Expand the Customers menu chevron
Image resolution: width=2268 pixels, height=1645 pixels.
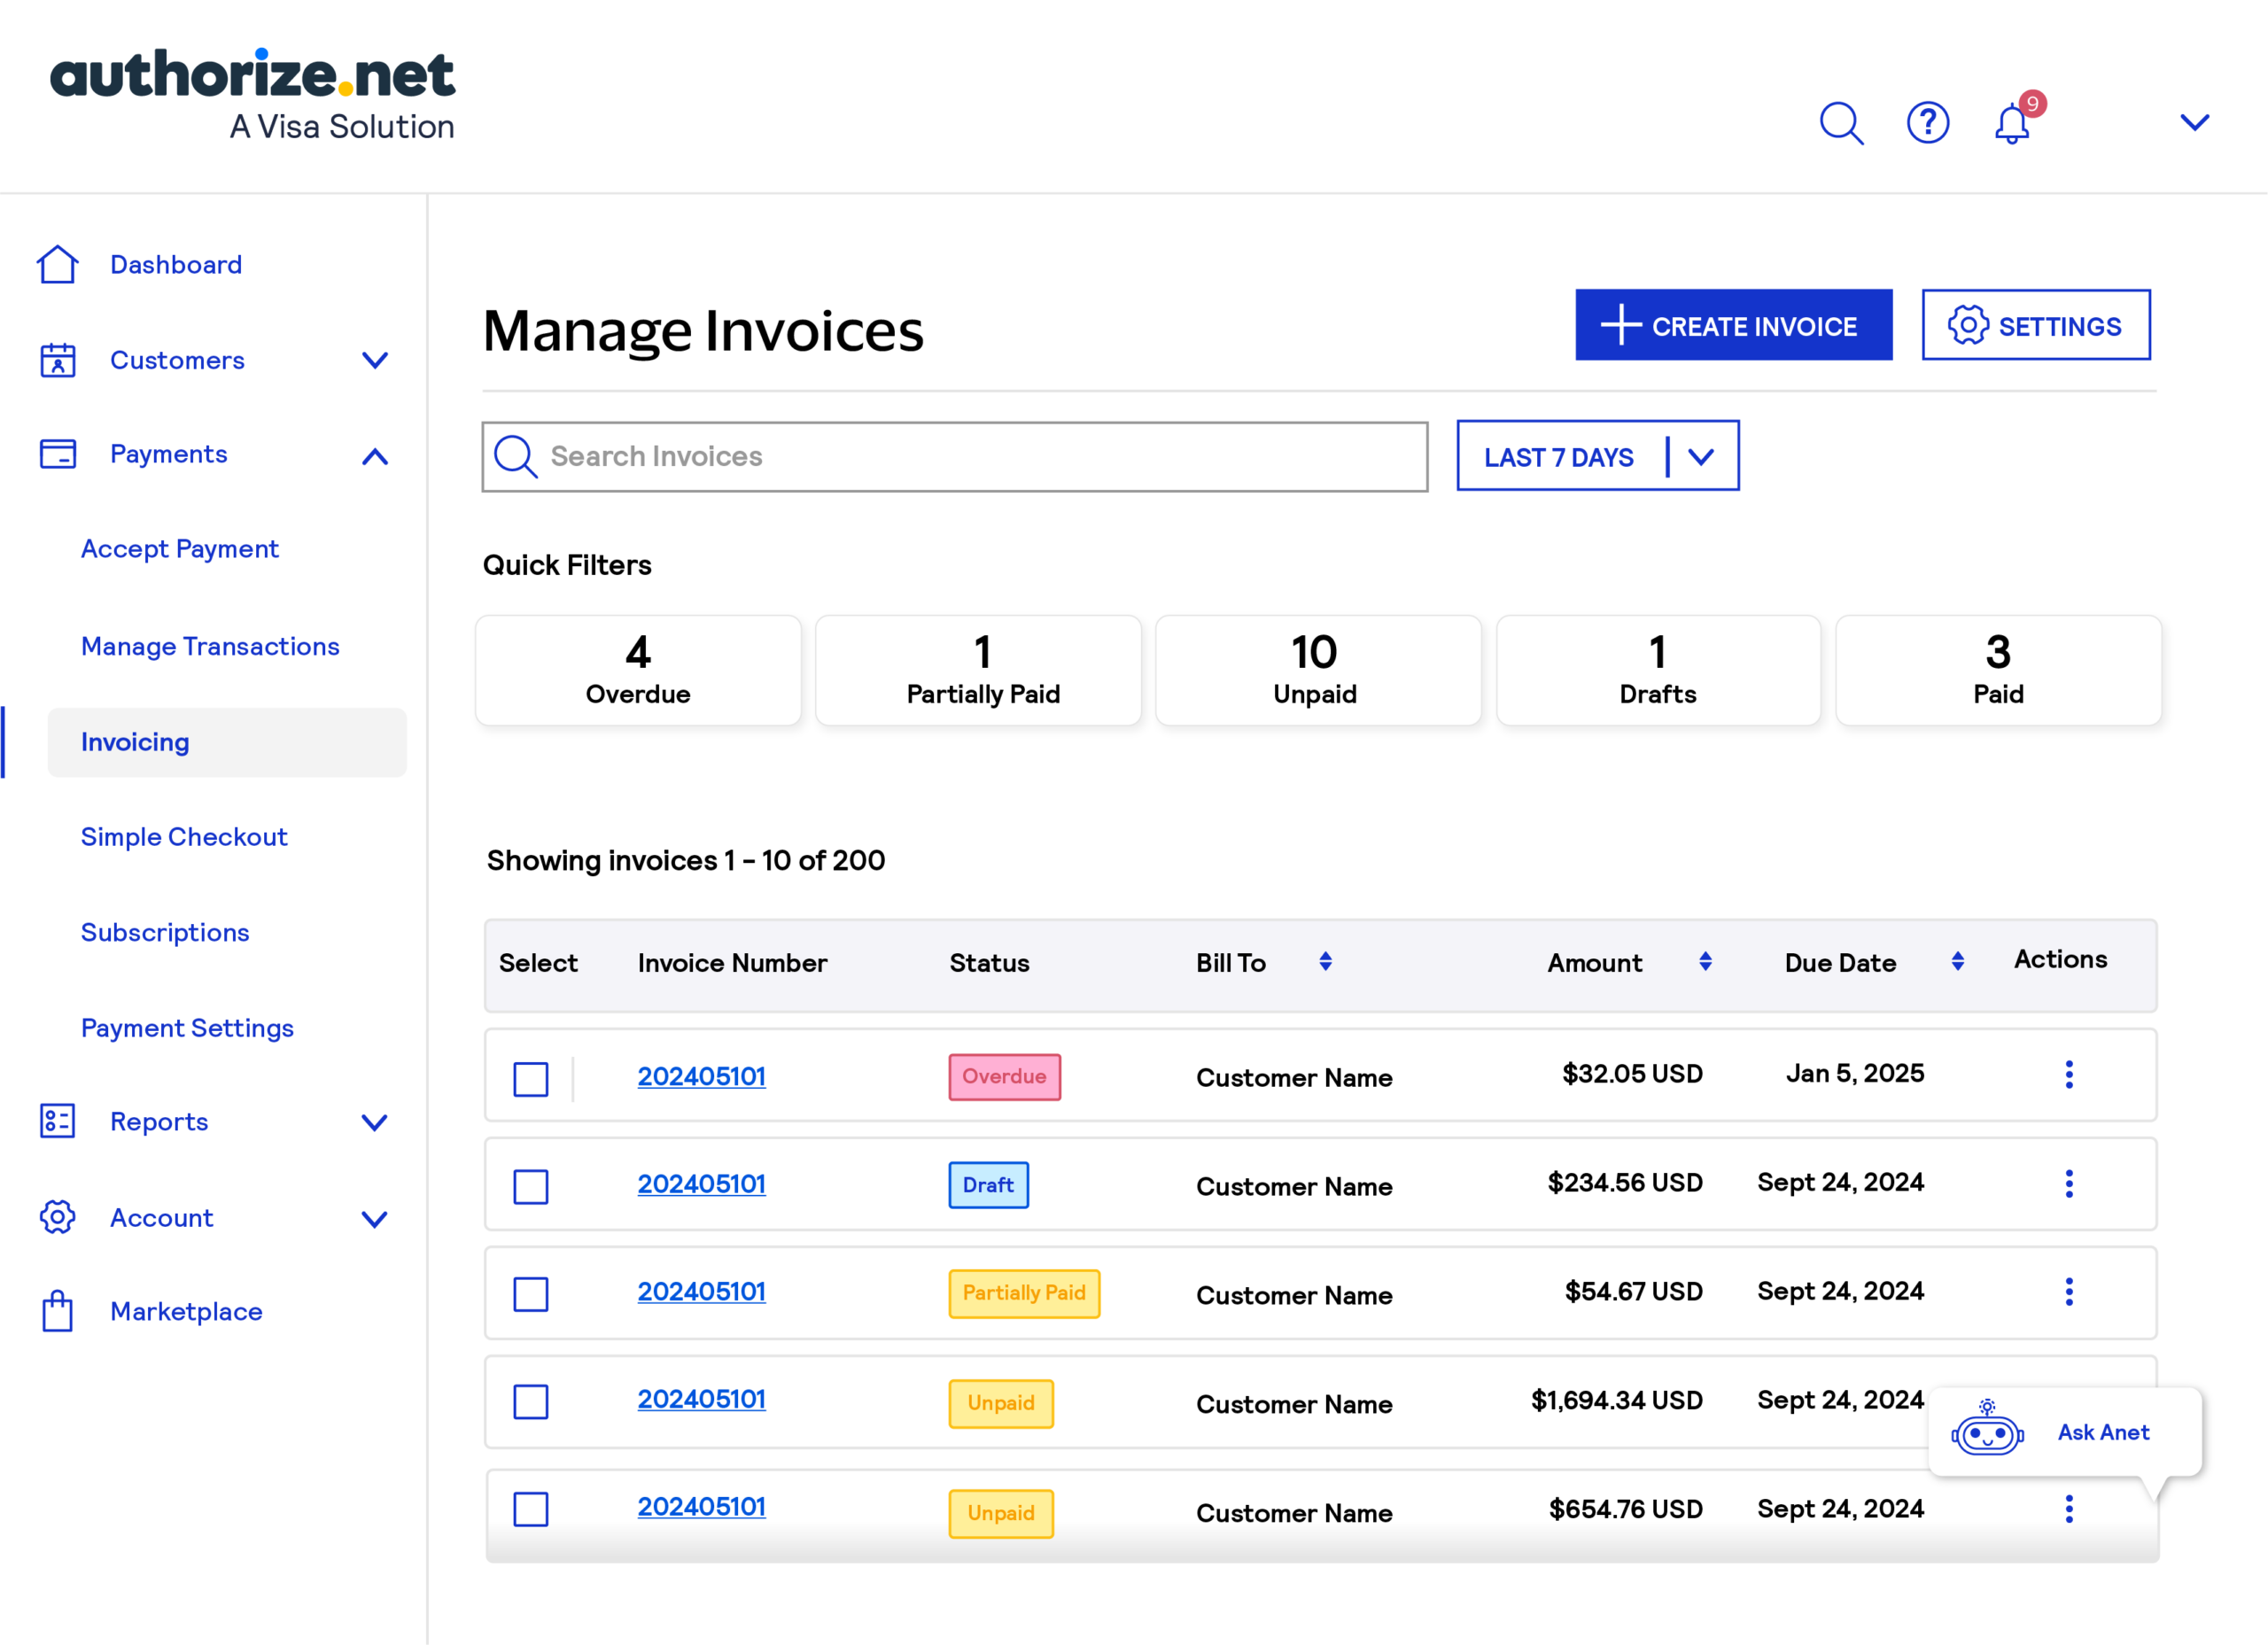click(x=375, y=360)
